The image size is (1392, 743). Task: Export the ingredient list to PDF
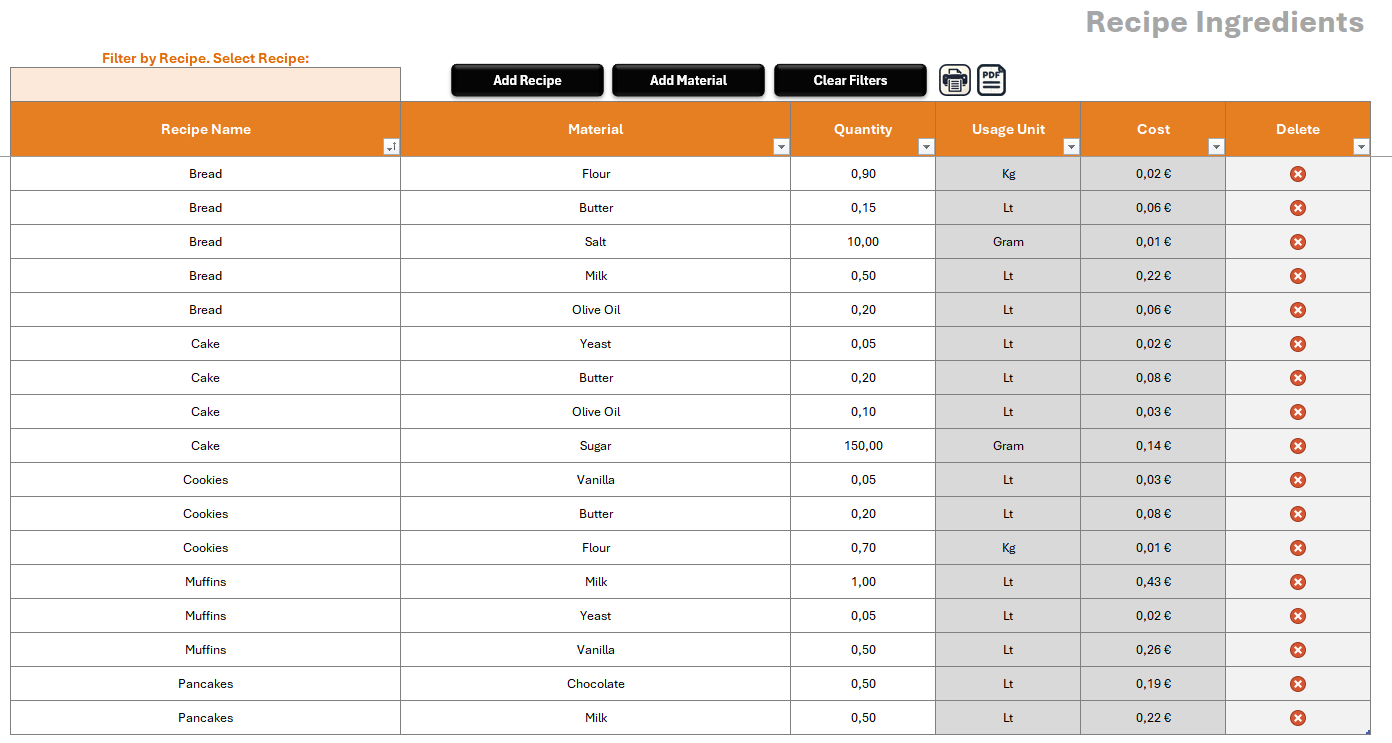click(x=990, y=80)
